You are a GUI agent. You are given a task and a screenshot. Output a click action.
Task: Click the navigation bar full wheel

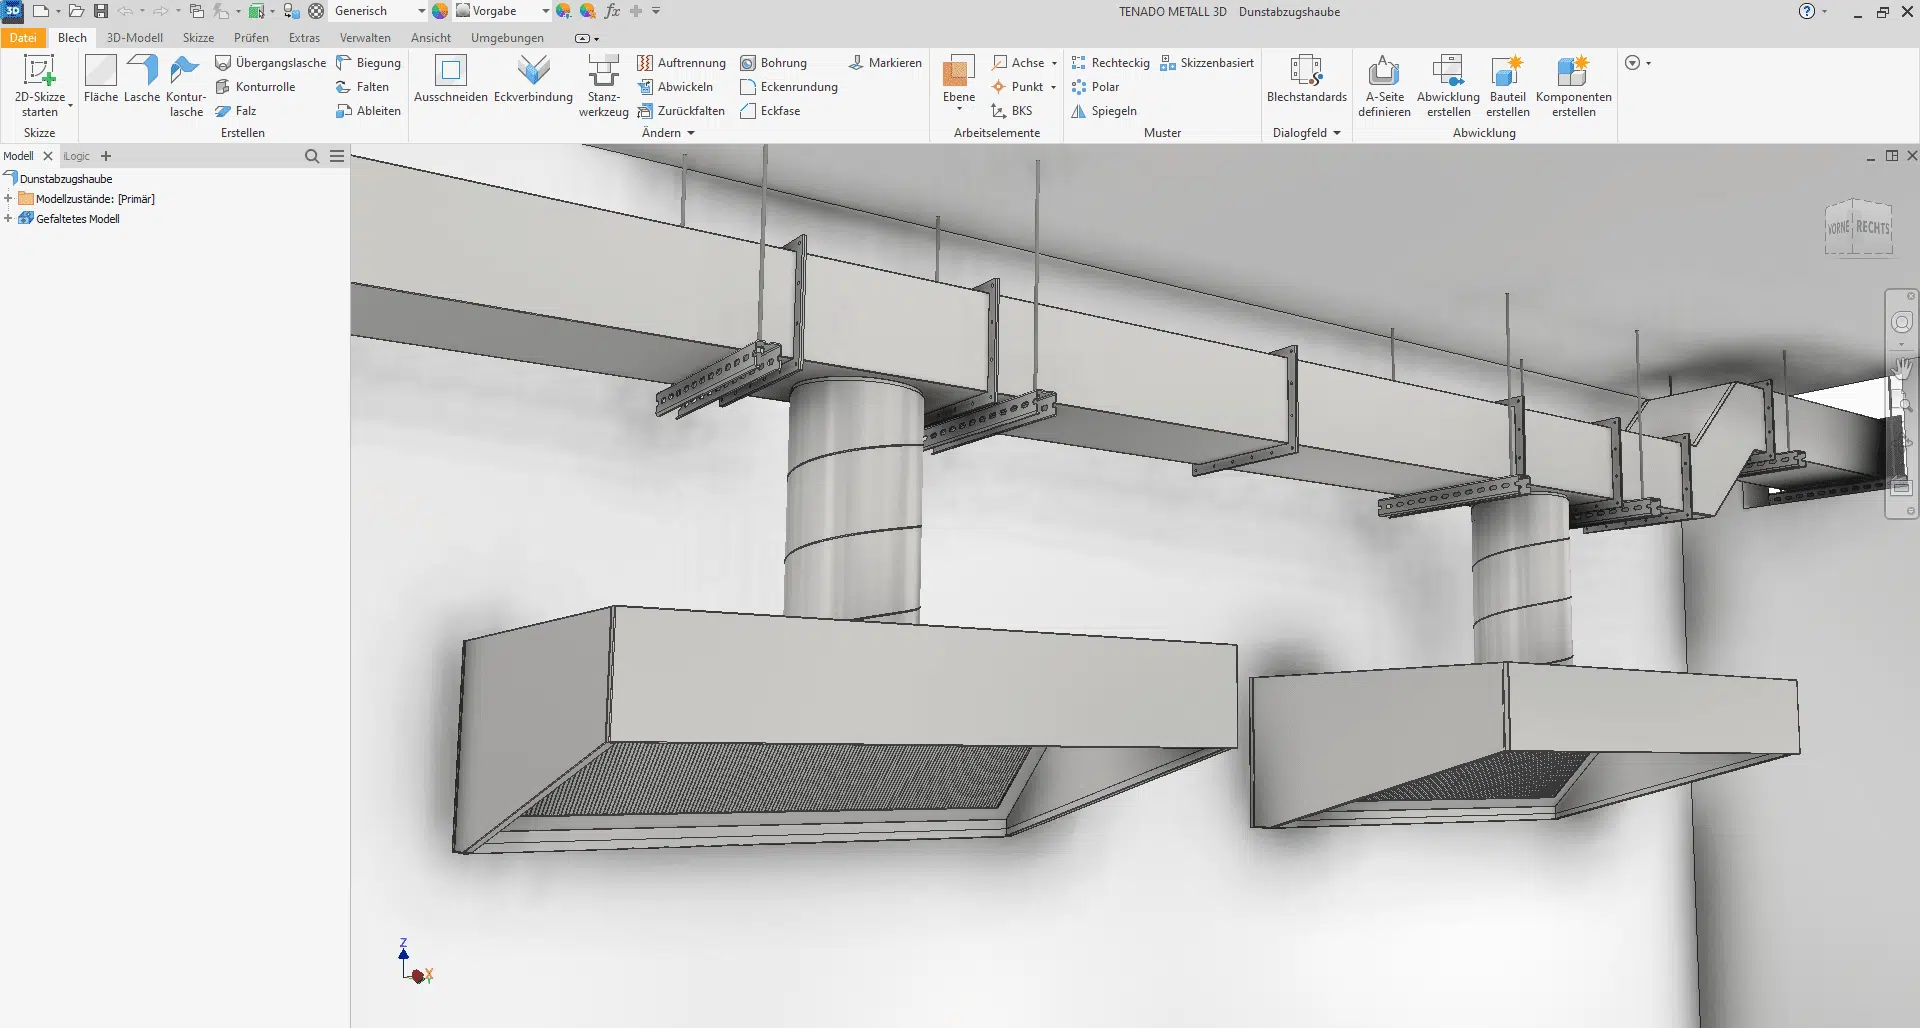click(x=1901, y=322)
